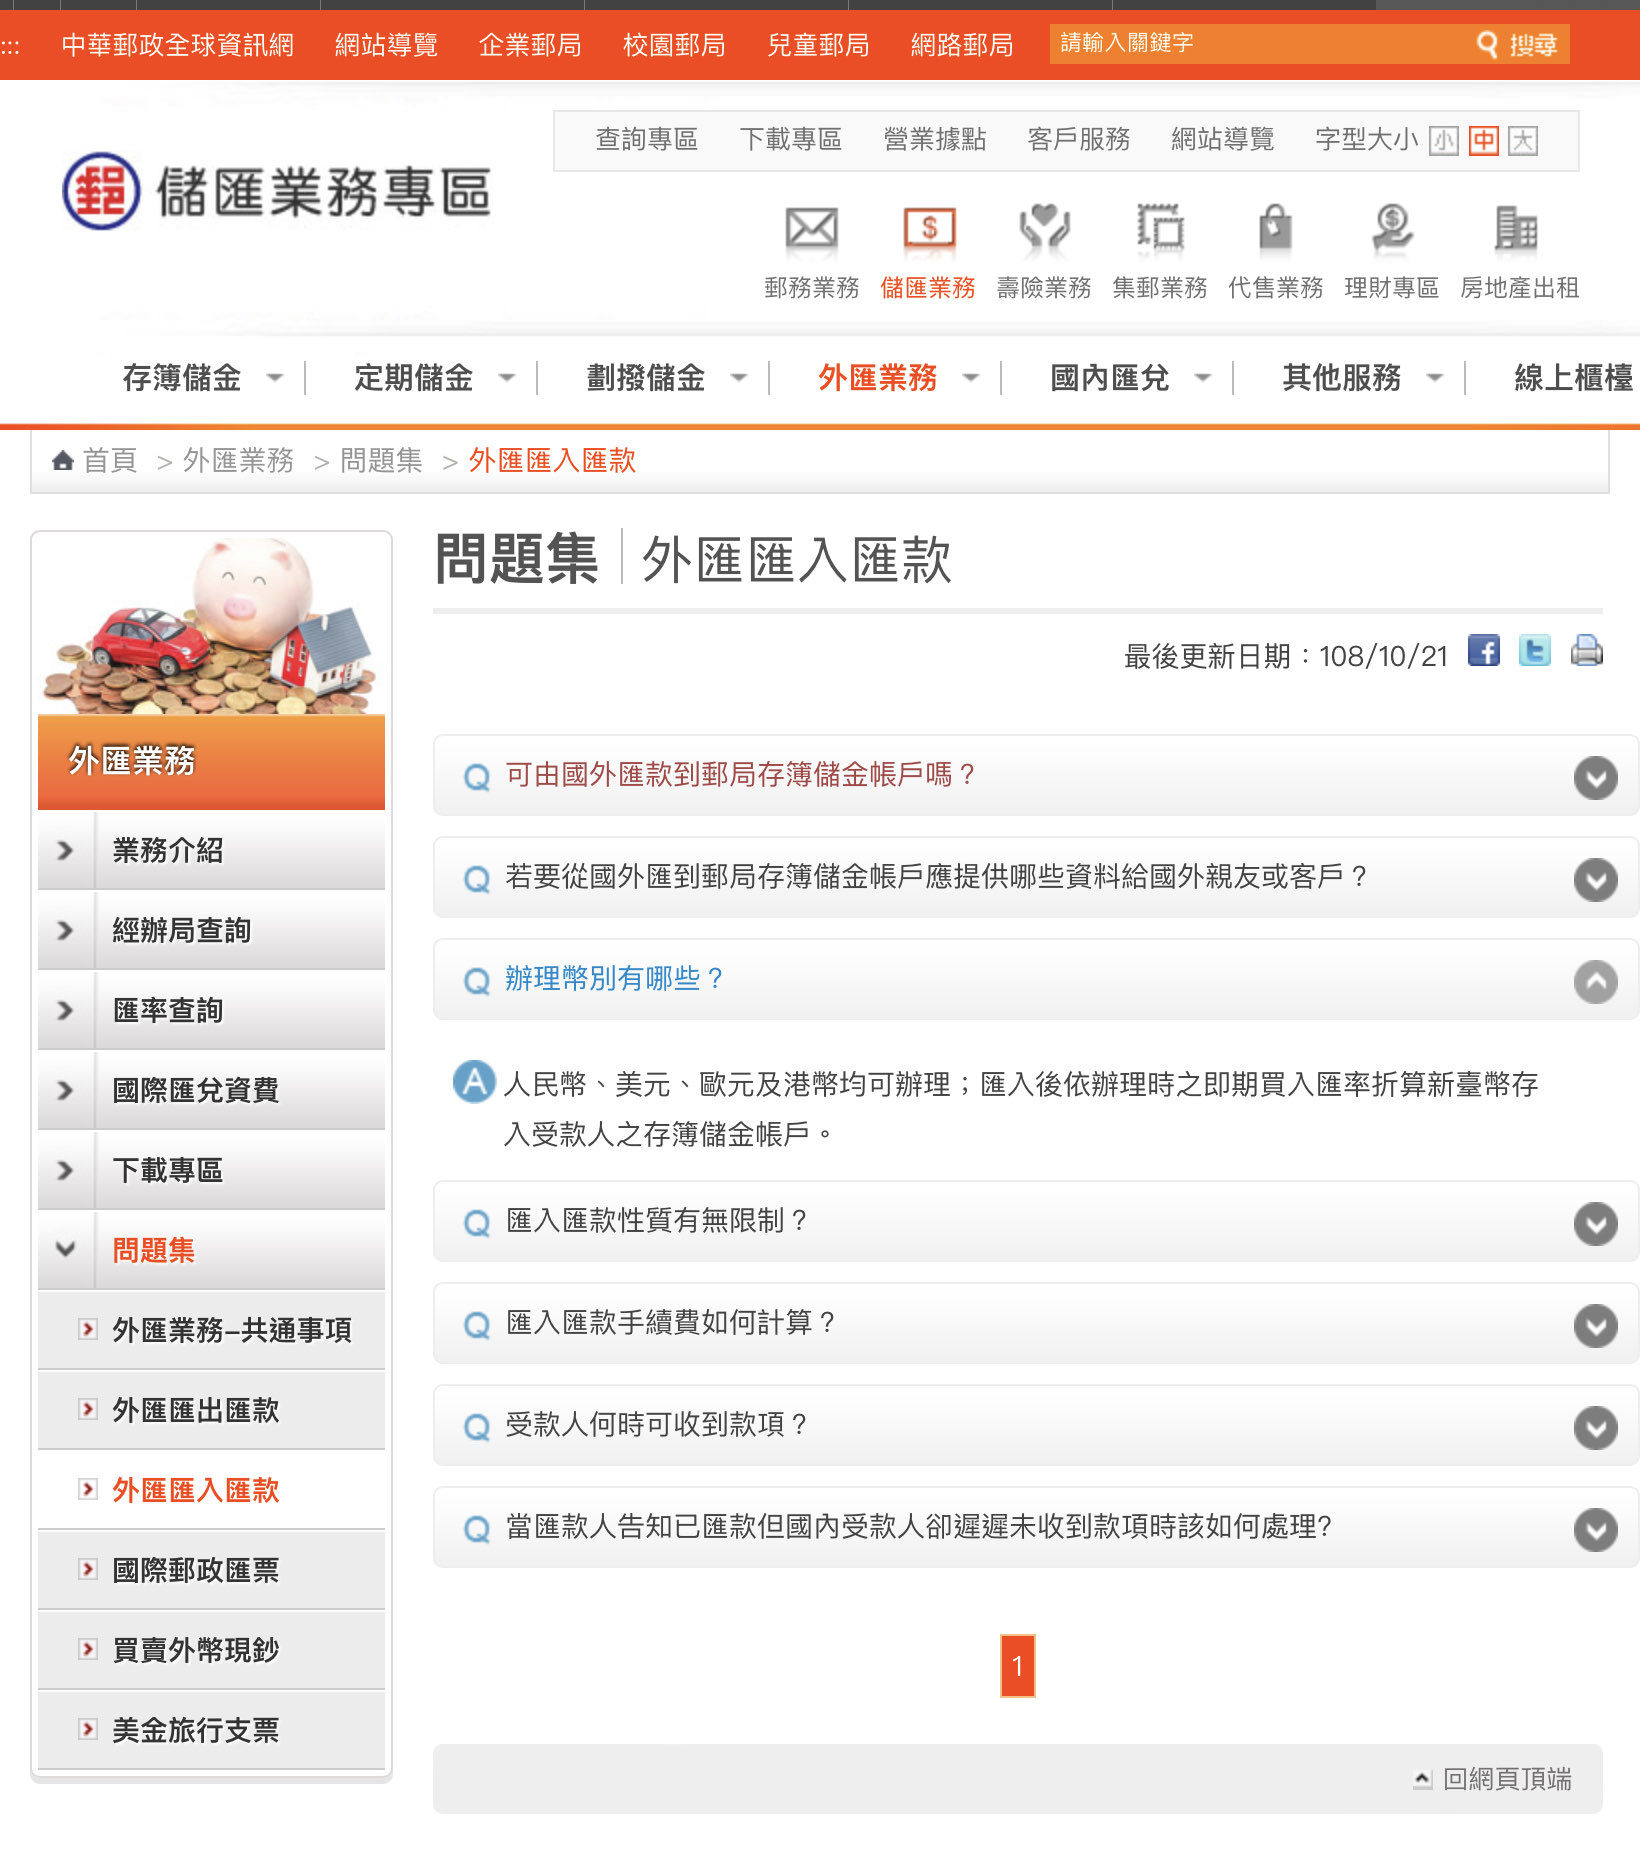Set font size to medium (中)
Image resolution: width=1640 pixels, height=1854 pixels.
tap(1484, 141)
